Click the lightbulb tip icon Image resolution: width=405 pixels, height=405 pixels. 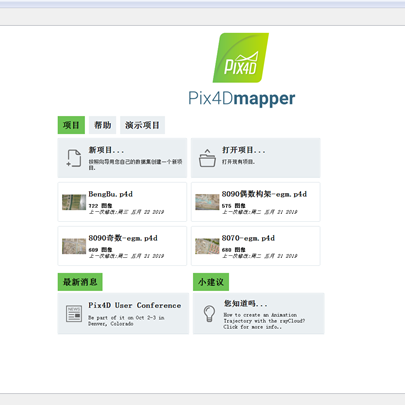209,313
